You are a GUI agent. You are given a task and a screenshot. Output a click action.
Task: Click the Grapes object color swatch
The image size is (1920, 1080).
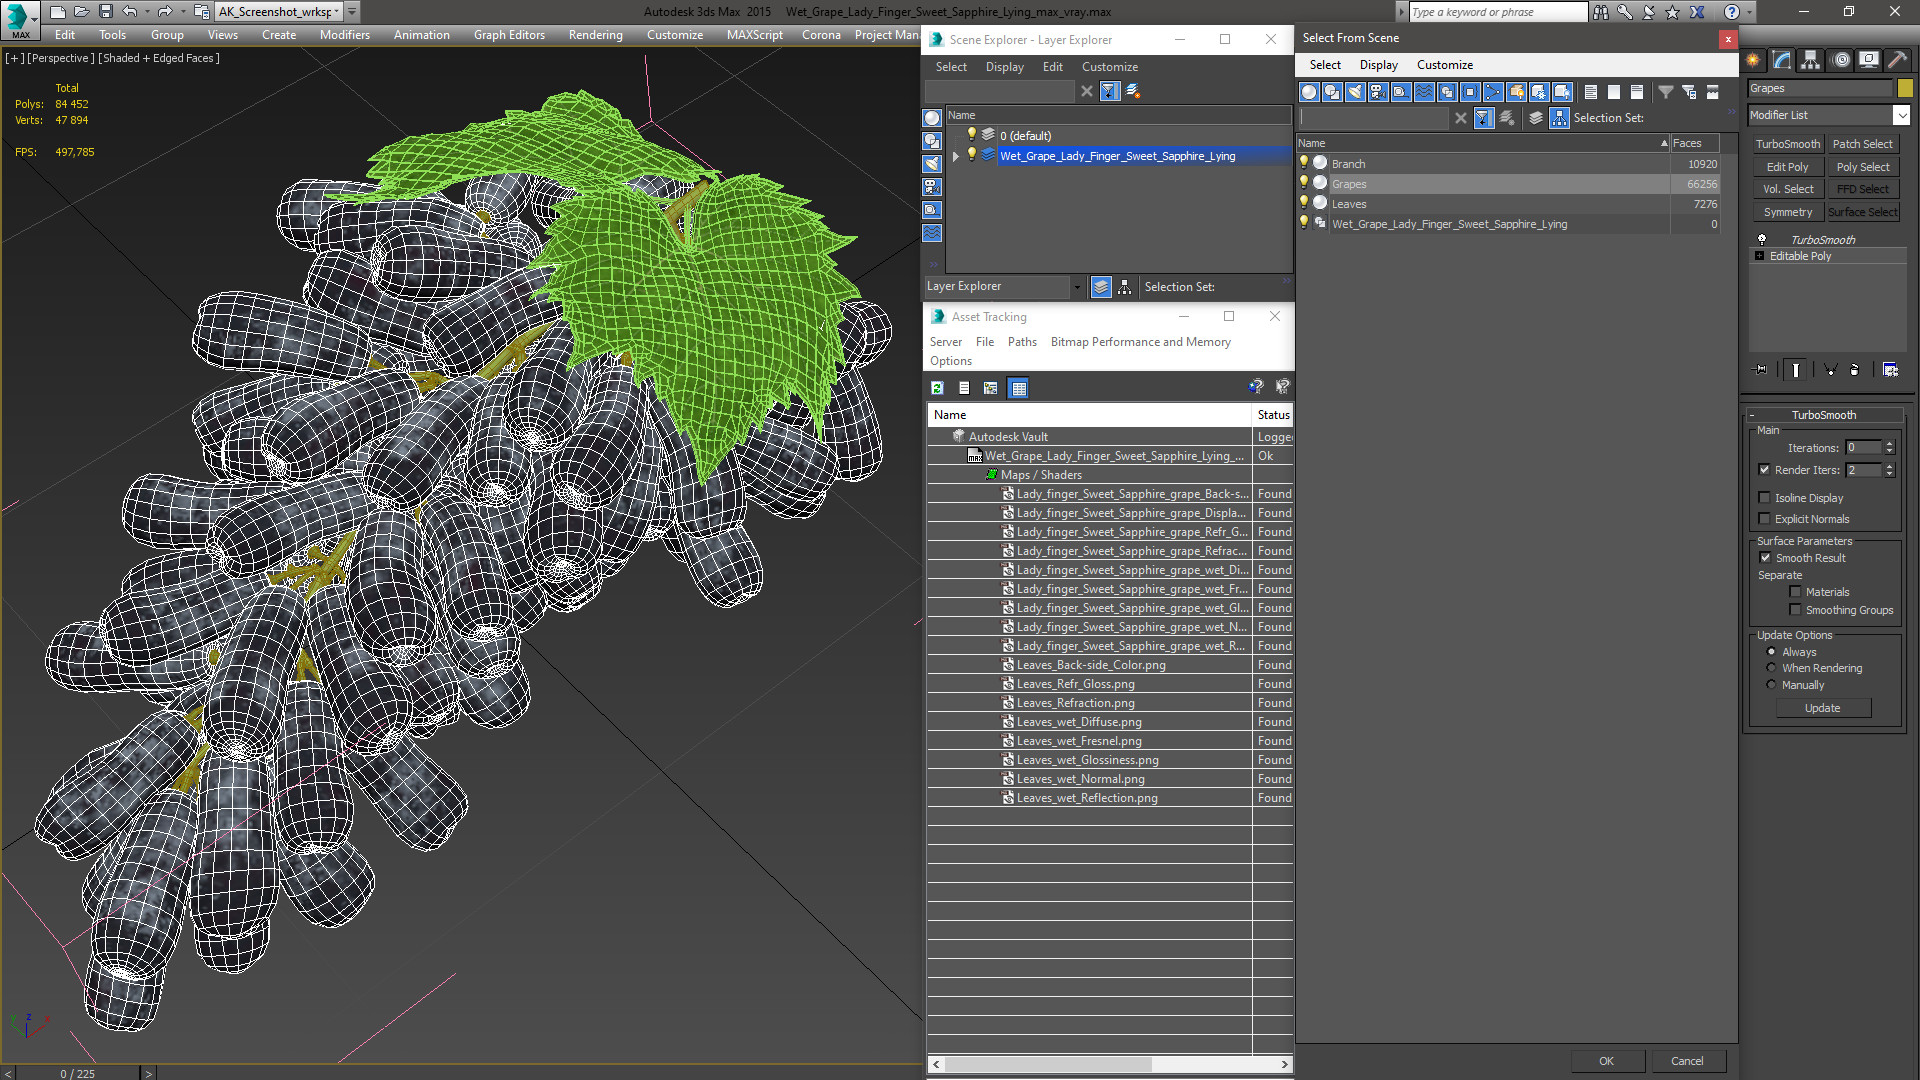(1905, 89)
